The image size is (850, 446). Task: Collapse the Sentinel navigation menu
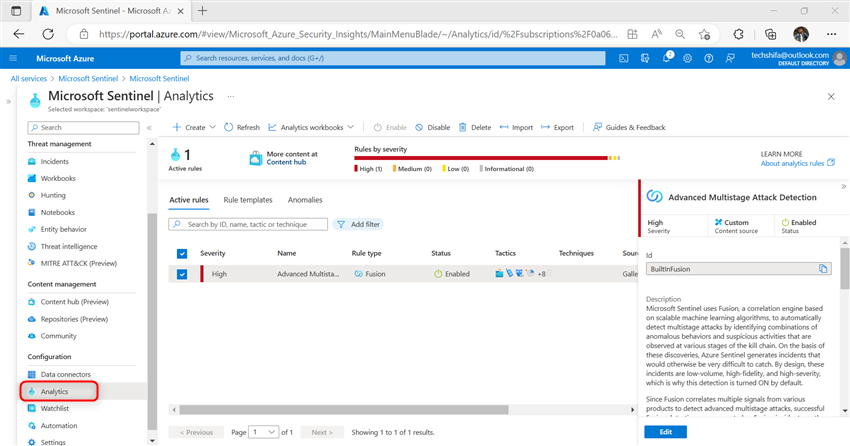pyautogui.click(x=149, y=128)
